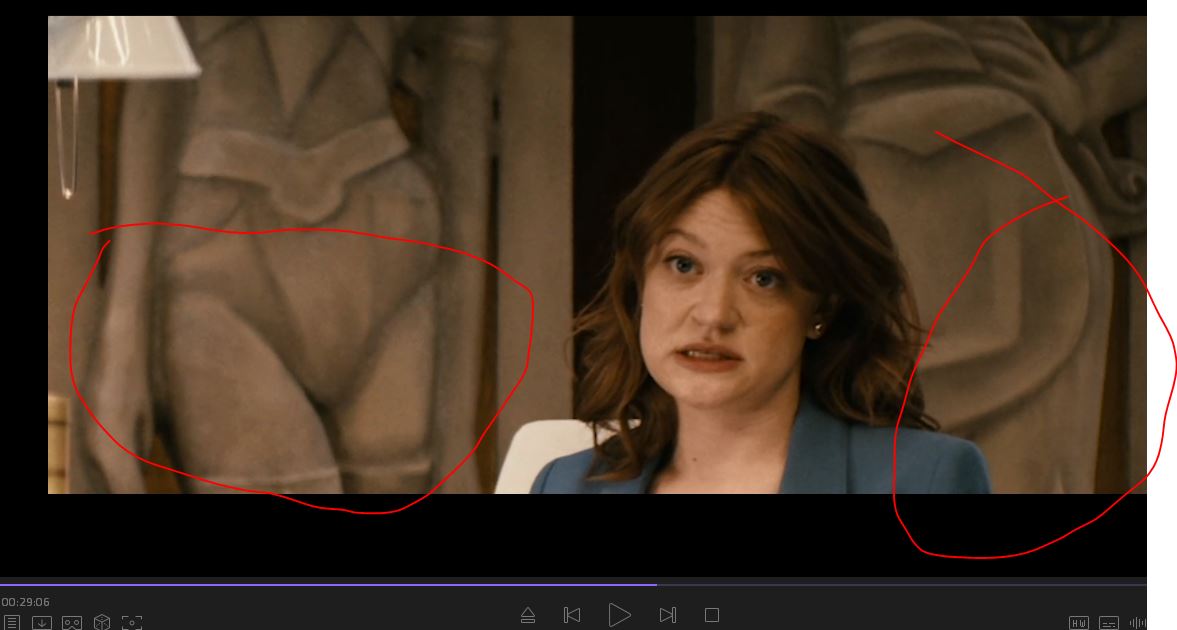Click the unplayed portion of the seek bar
The image size is (1177, 630).
[900, 584]
